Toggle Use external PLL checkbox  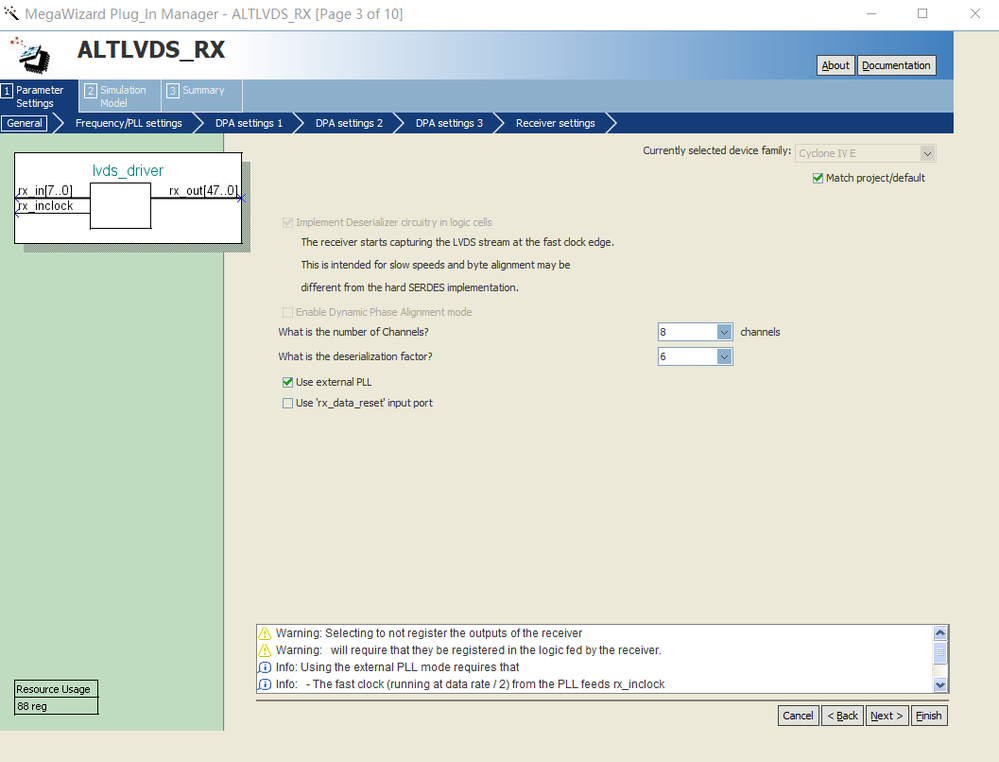tap(287, 382)
